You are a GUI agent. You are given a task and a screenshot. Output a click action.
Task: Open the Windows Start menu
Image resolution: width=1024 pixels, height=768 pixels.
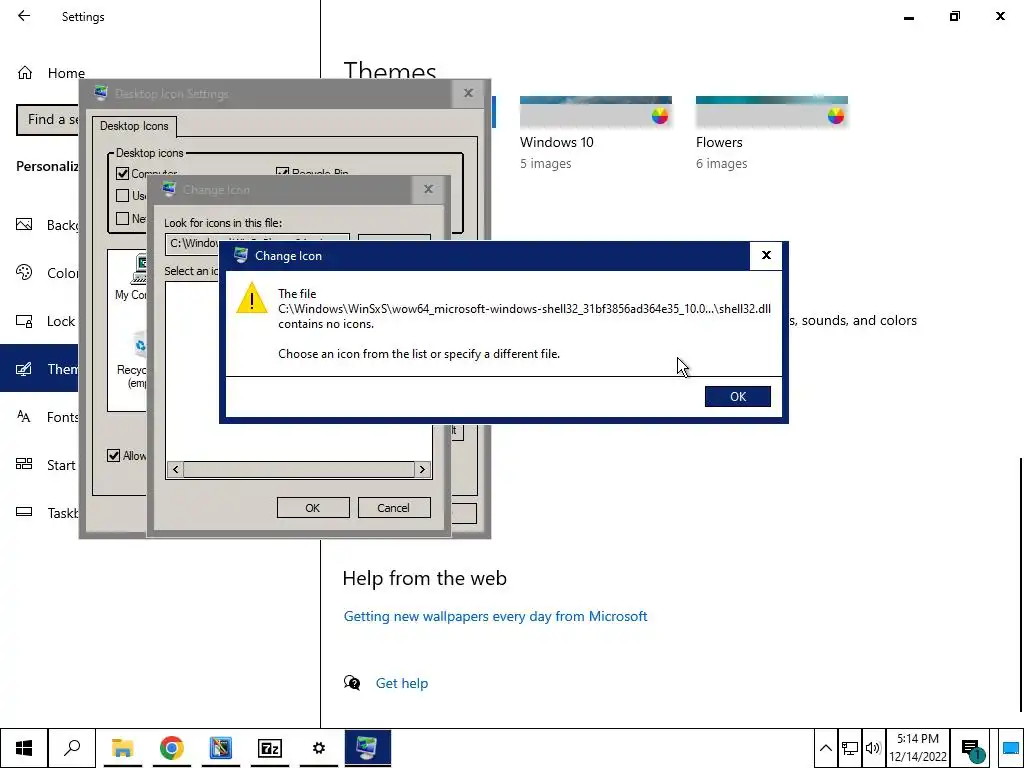[x=24, y=748]
